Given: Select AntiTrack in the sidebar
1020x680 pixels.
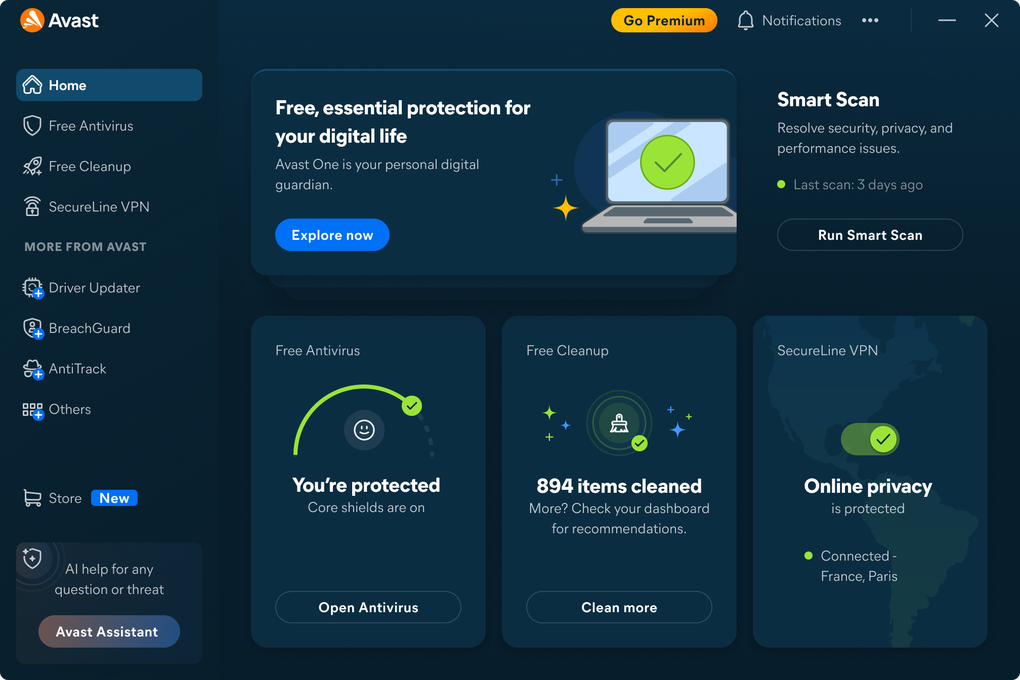Looking at the screenshot, I should coord(84,368).
